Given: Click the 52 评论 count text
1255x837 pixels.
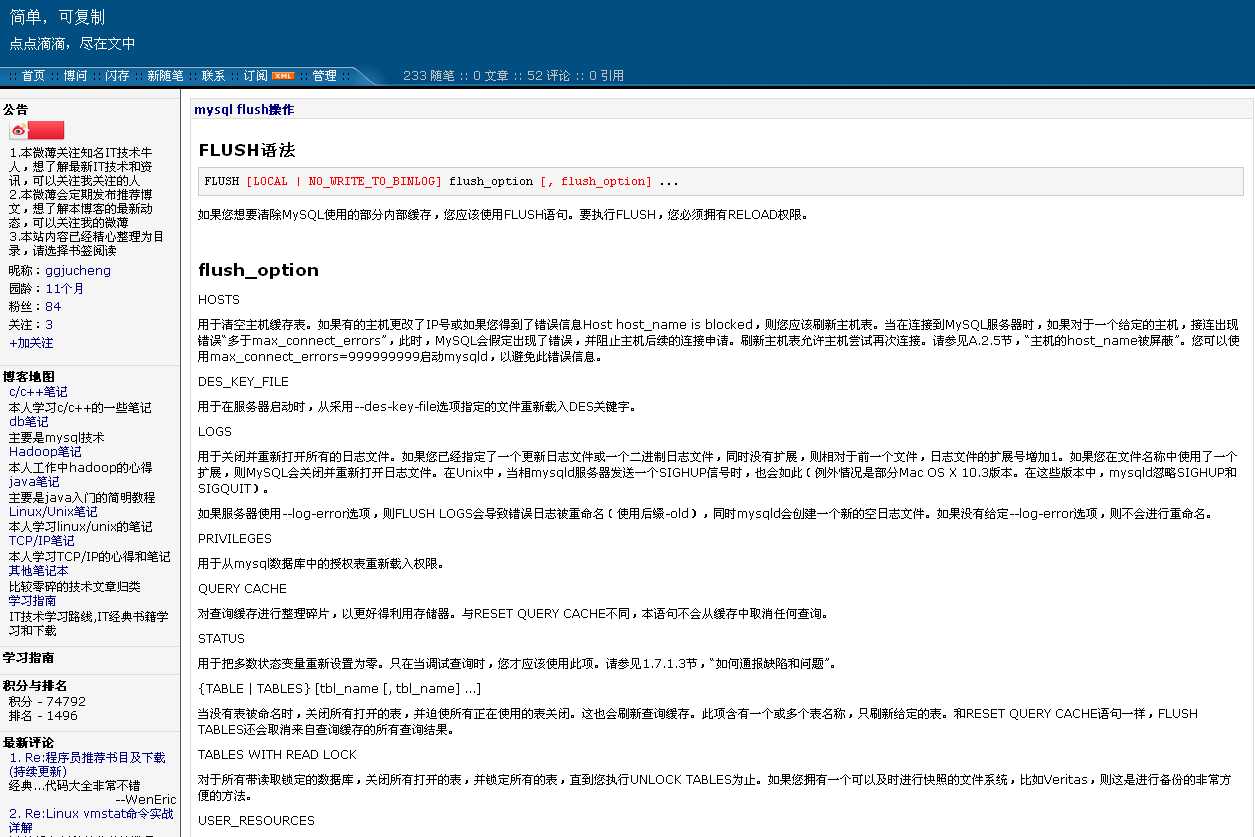Looking at the screenshot, I should click(548, 76).
